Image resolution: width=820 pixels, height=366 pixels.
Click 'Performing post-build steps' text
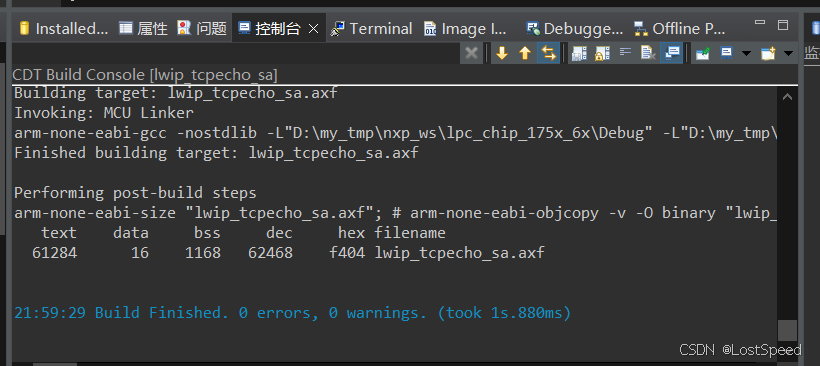point(135,193)
